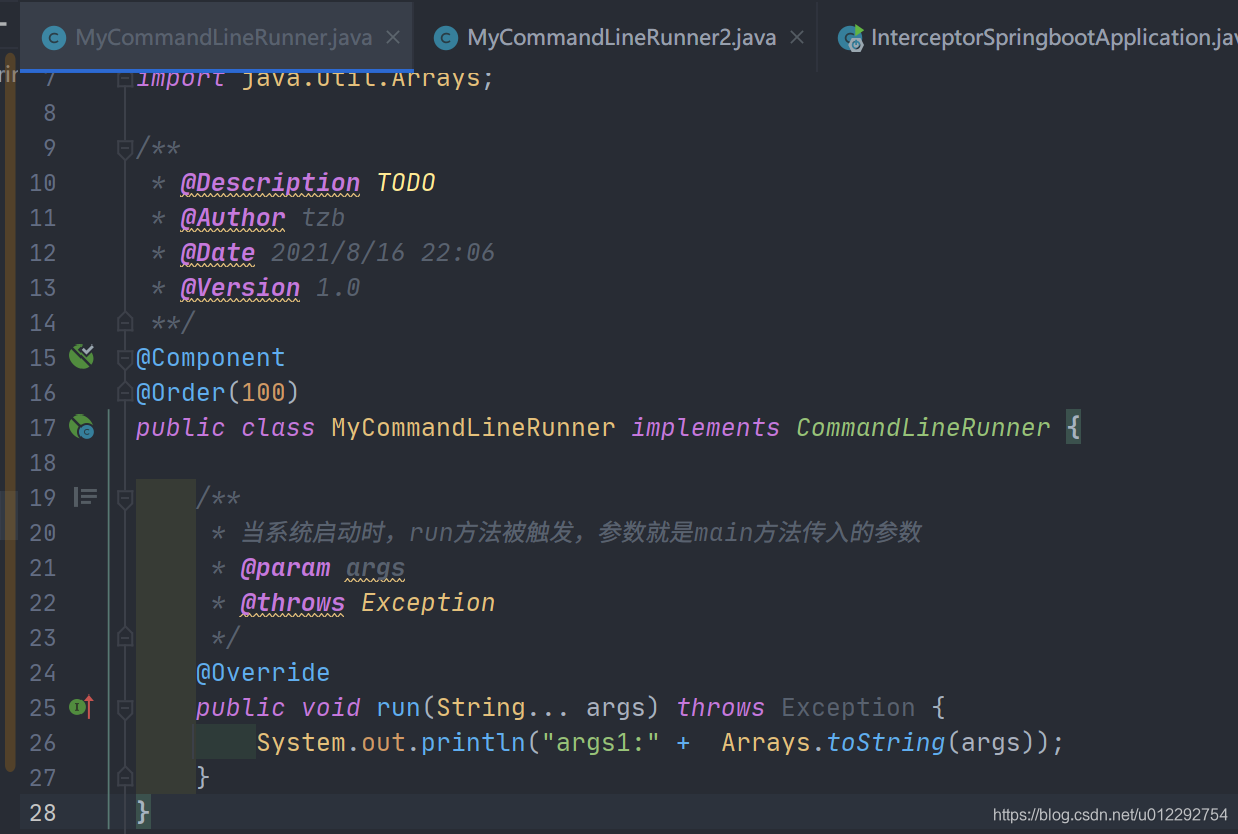Click the run method name
Viewport: 1238px width, 834px height.
pyautogui.click(x=398, y=708)
